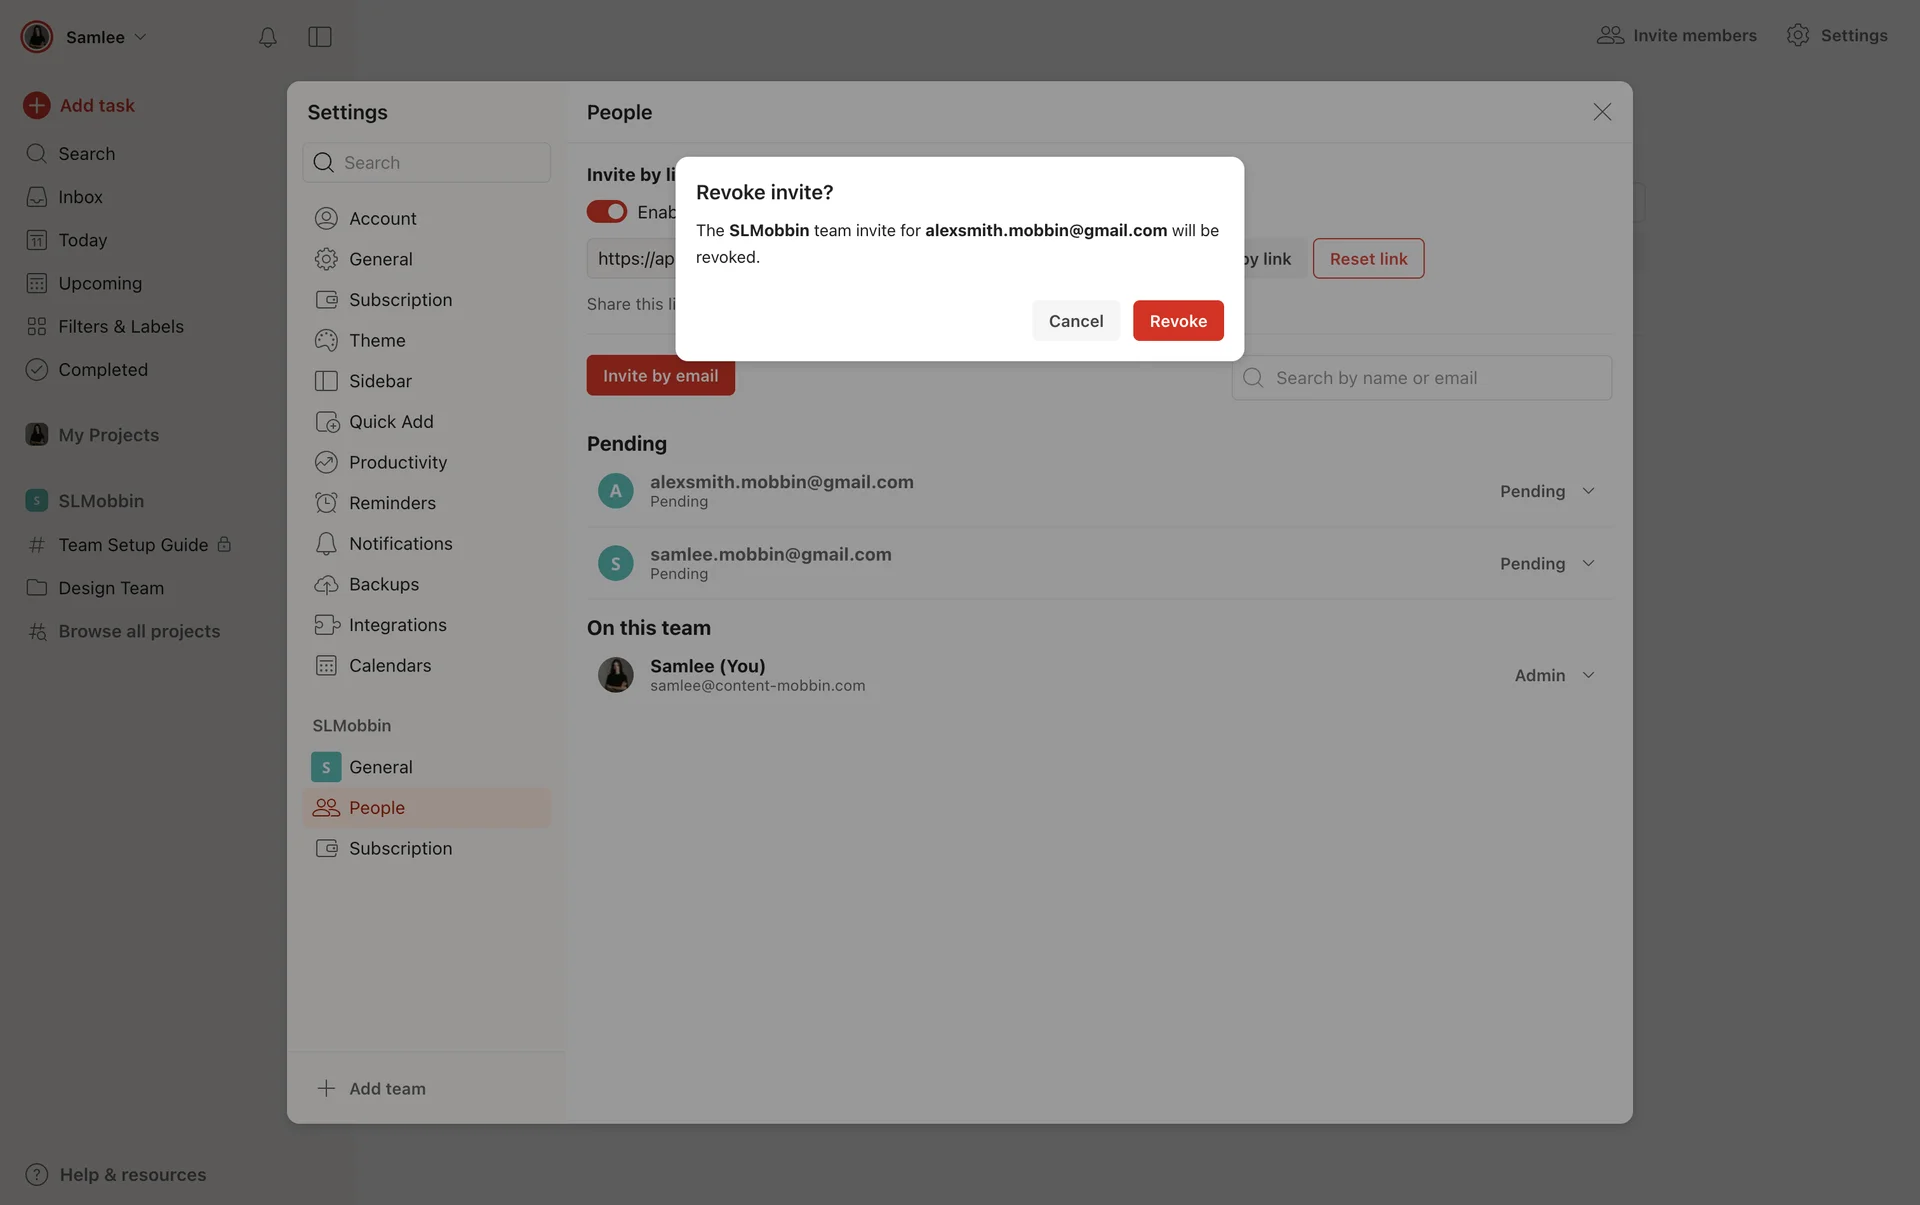Image resolution: width=1920 pixels, height=1205 pixels.
Task: Cancel the revoke invite dialog
Action: (x=1075, y=321)
